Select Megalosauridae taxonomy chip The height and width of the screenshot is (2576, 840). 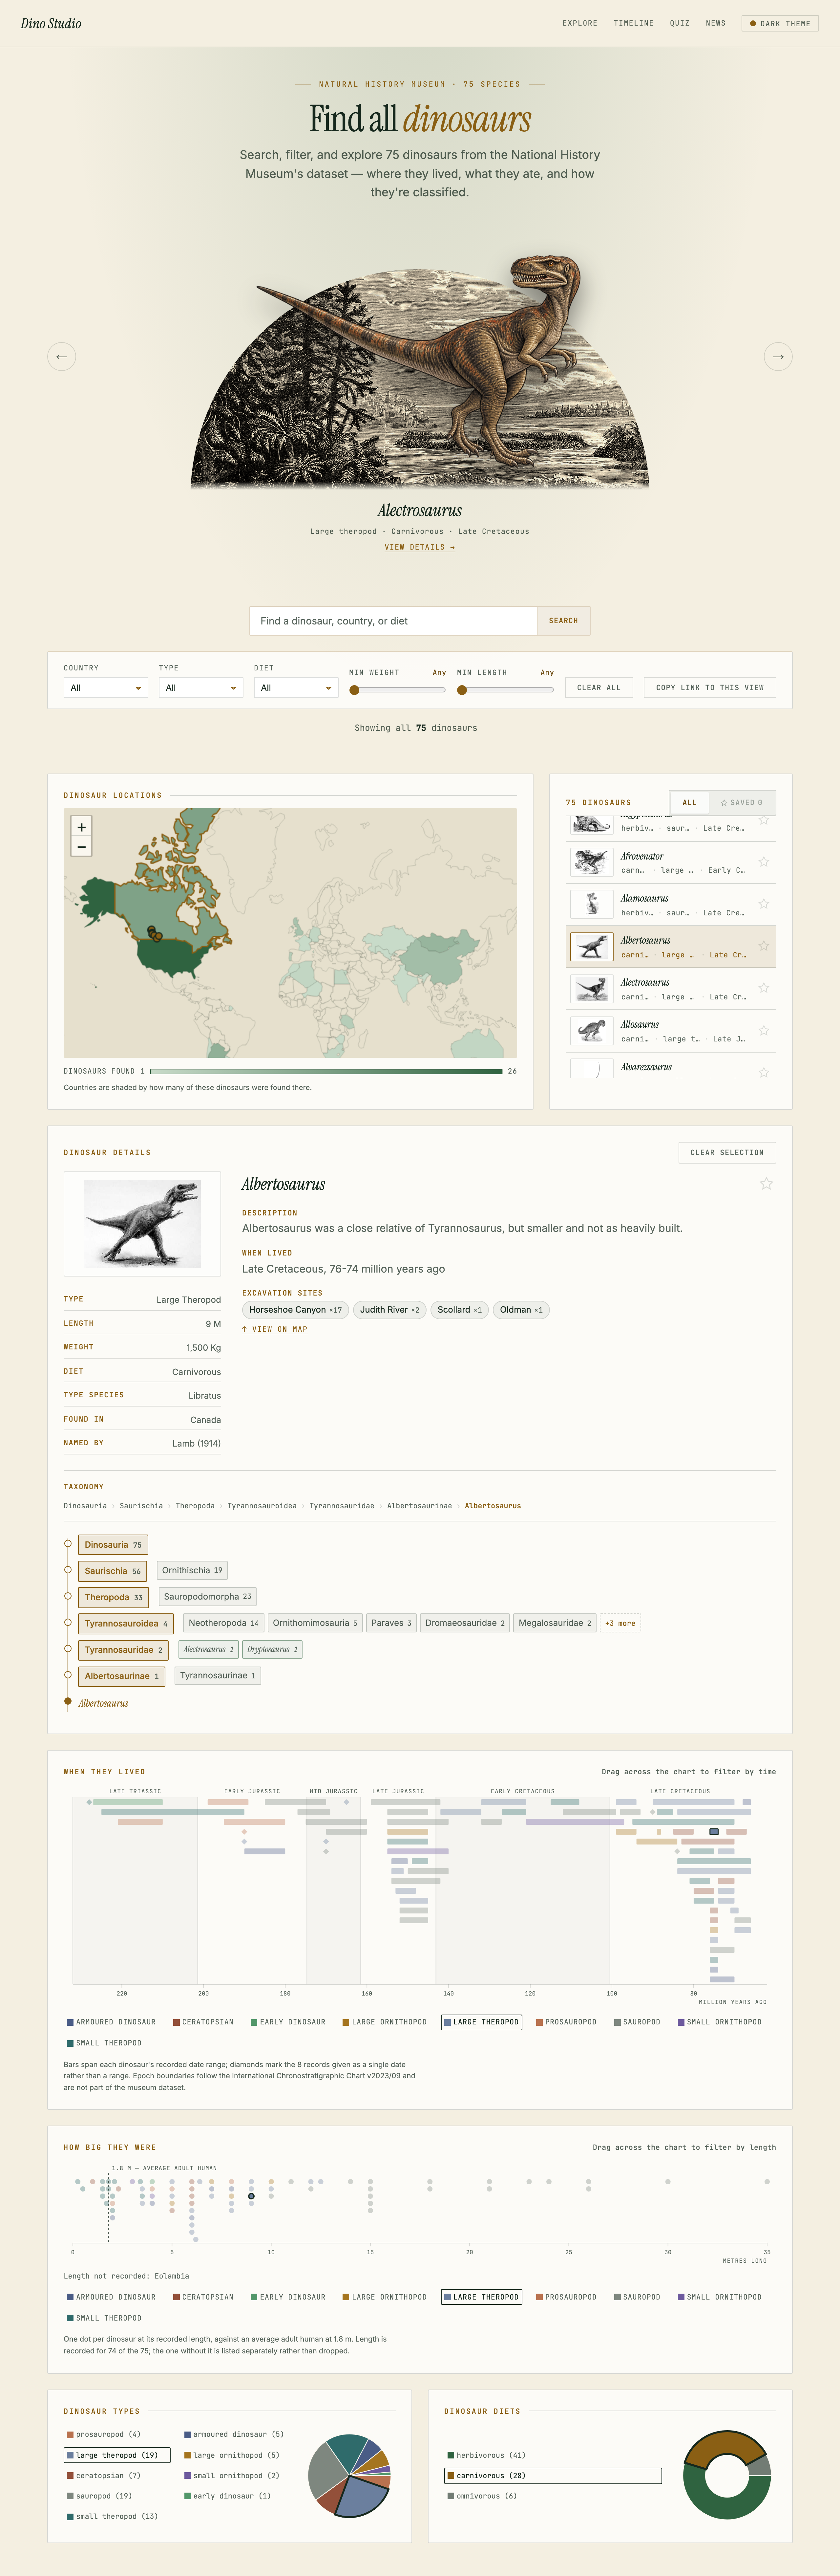coord(555,1623)
